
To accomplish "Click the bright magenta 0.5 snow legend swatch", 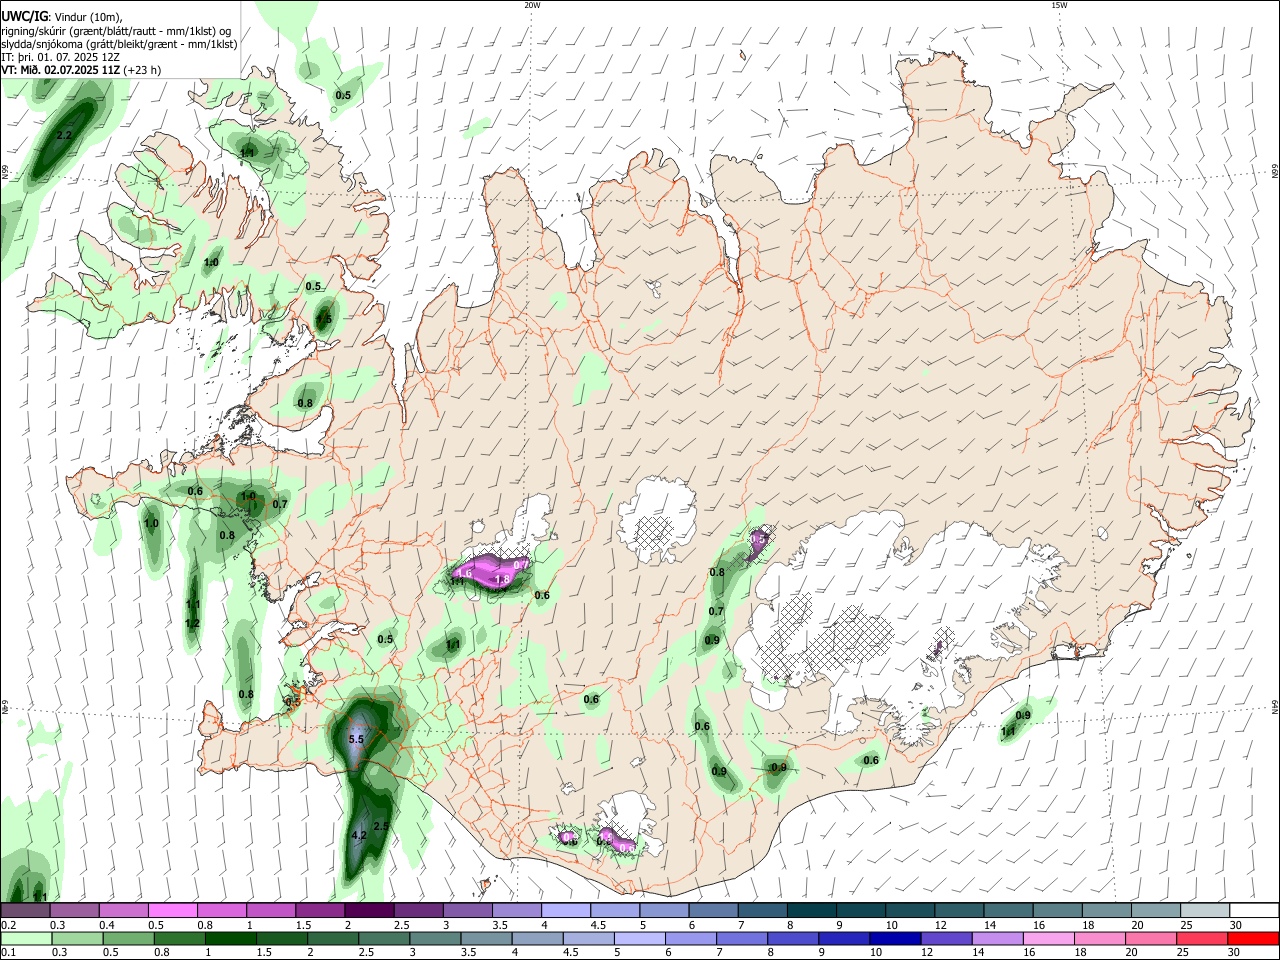I will click(x=172, y=910).
